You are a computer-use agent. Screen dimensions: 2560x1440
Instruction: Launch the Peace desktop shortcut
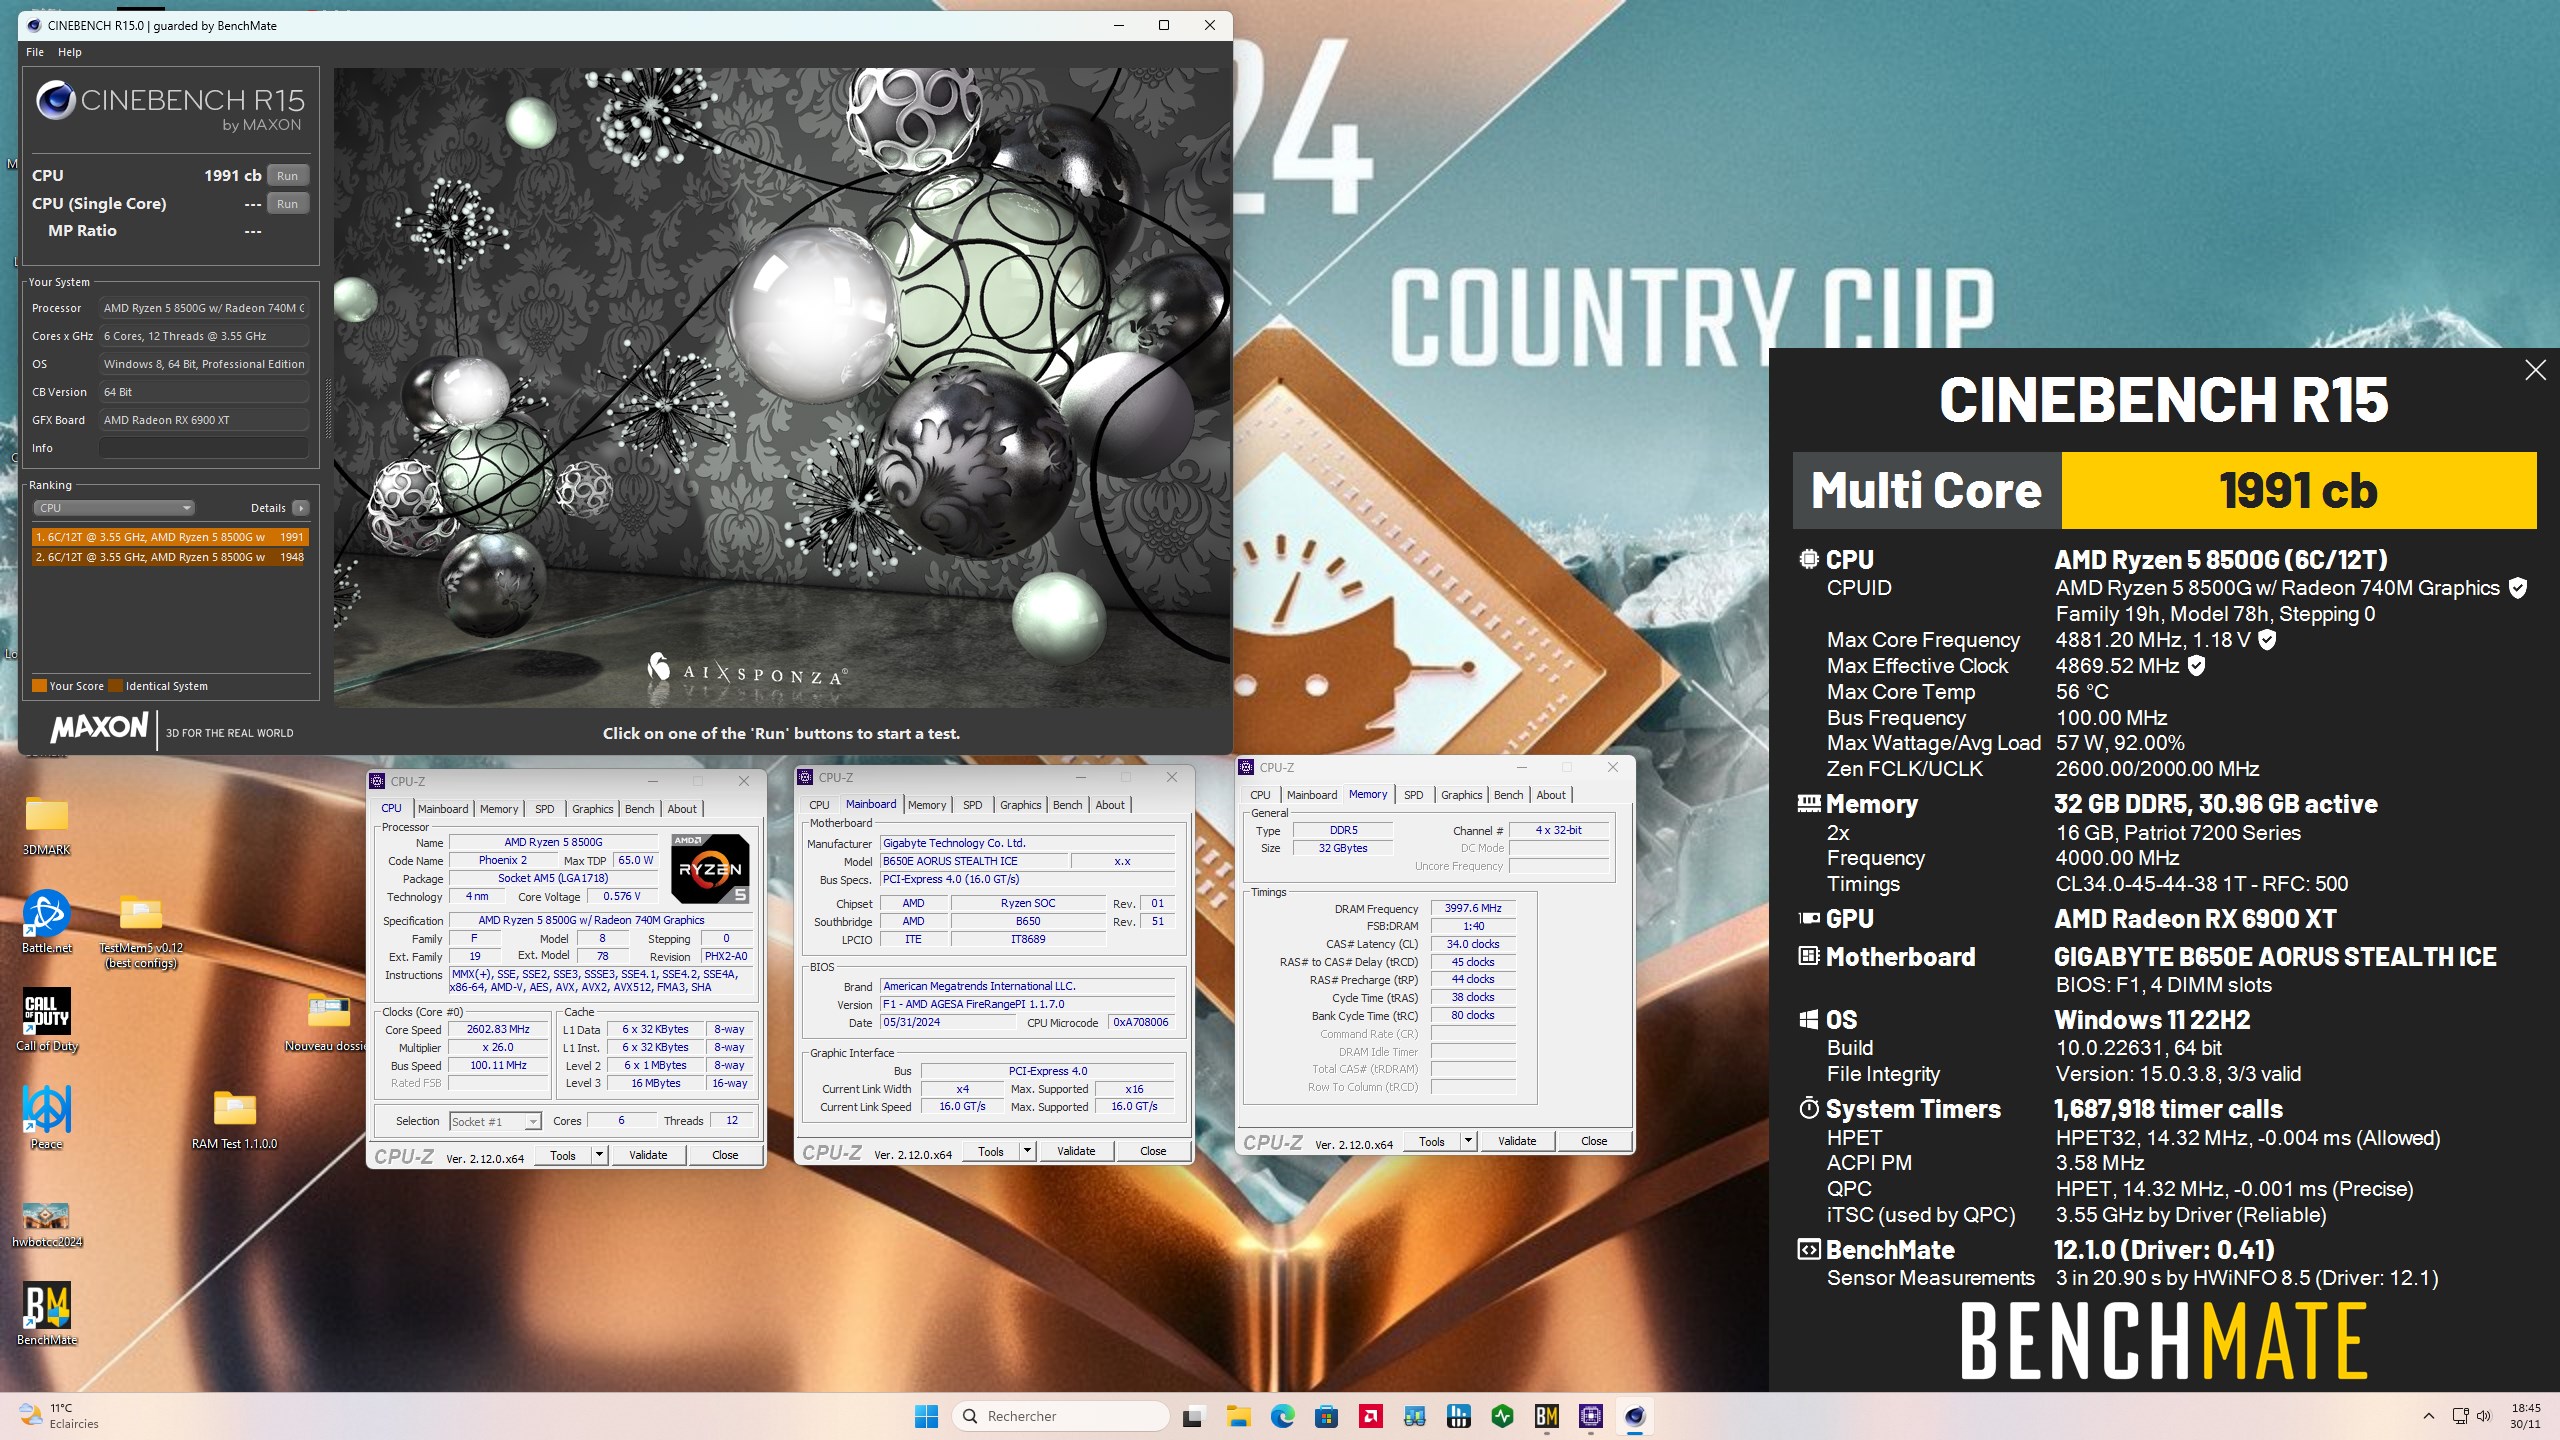46,1117
